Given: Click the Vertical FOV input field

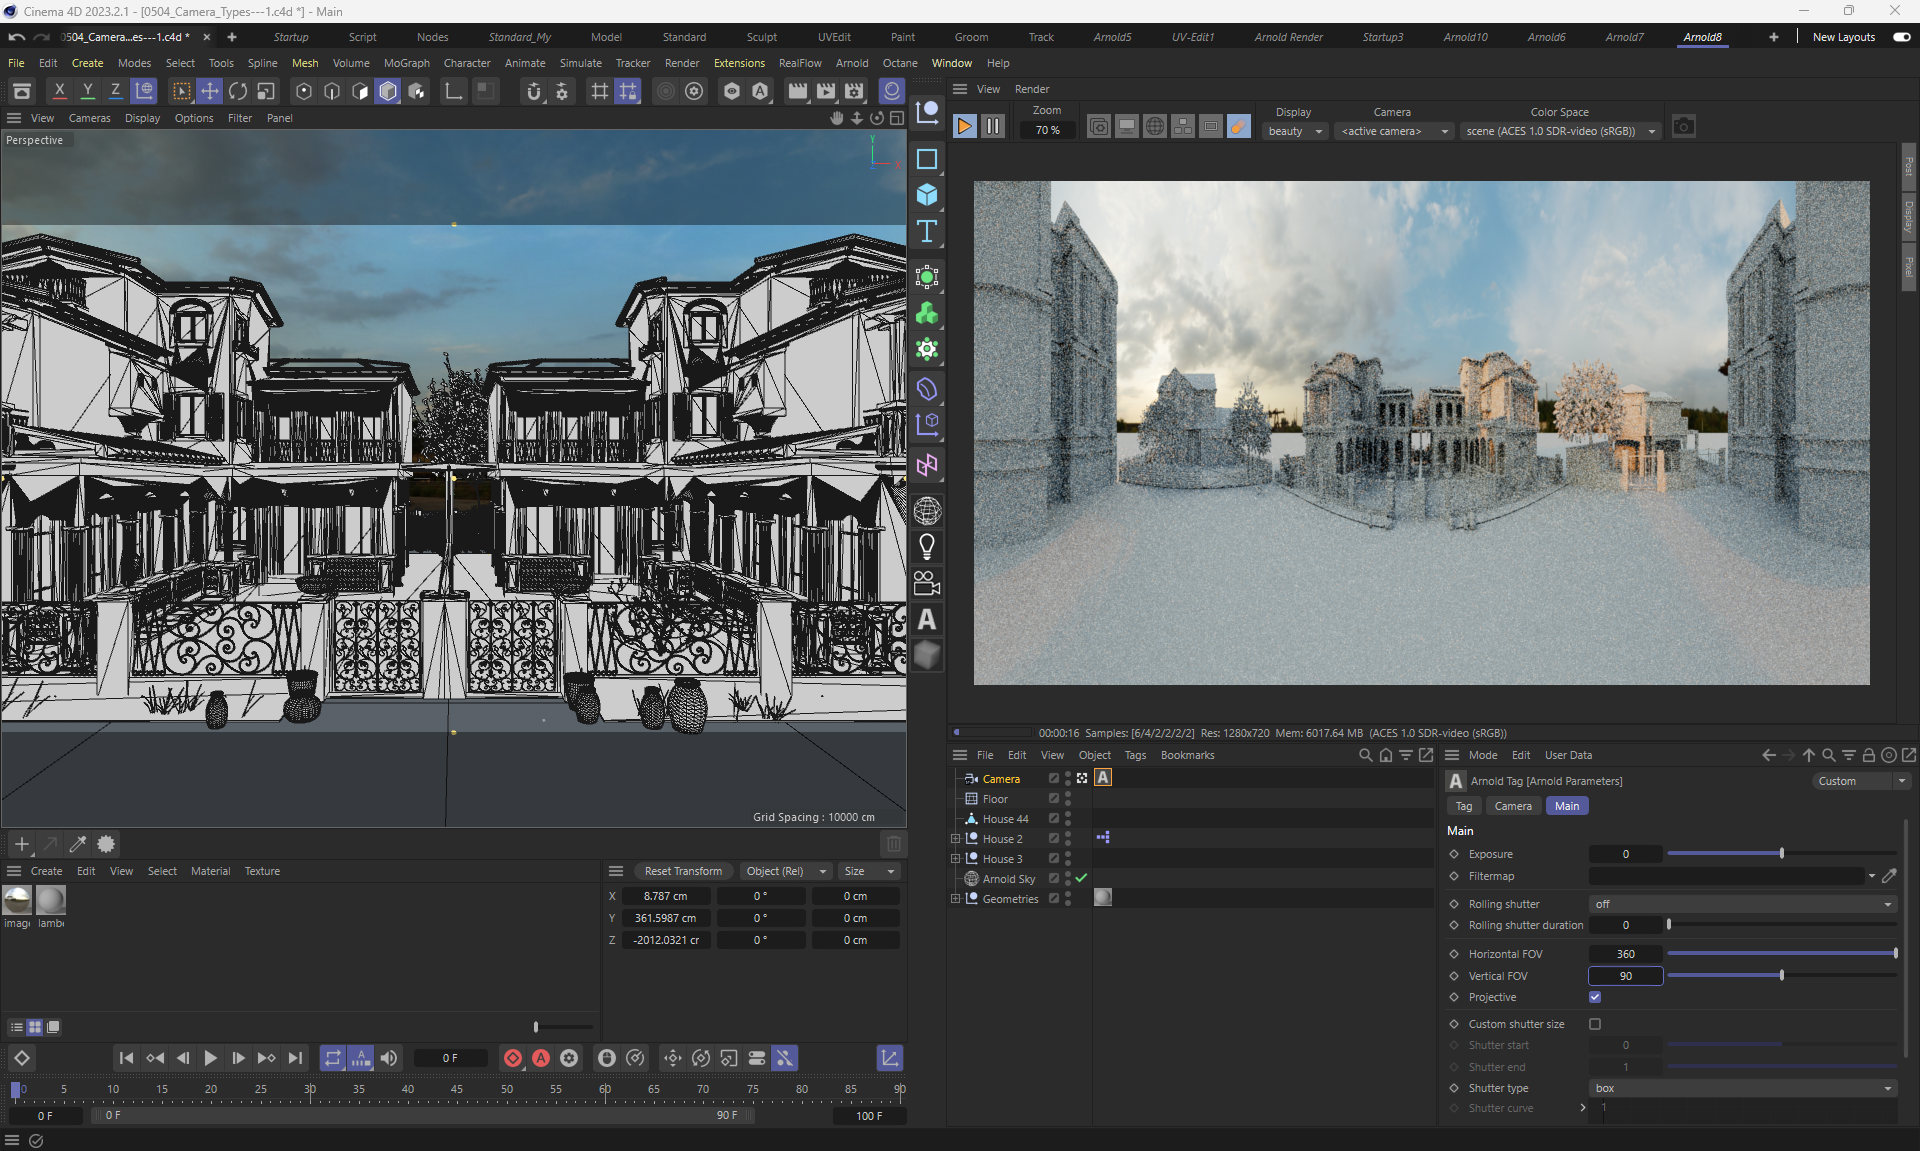Looking at the screenshot, I should [x=1625, y=976].
